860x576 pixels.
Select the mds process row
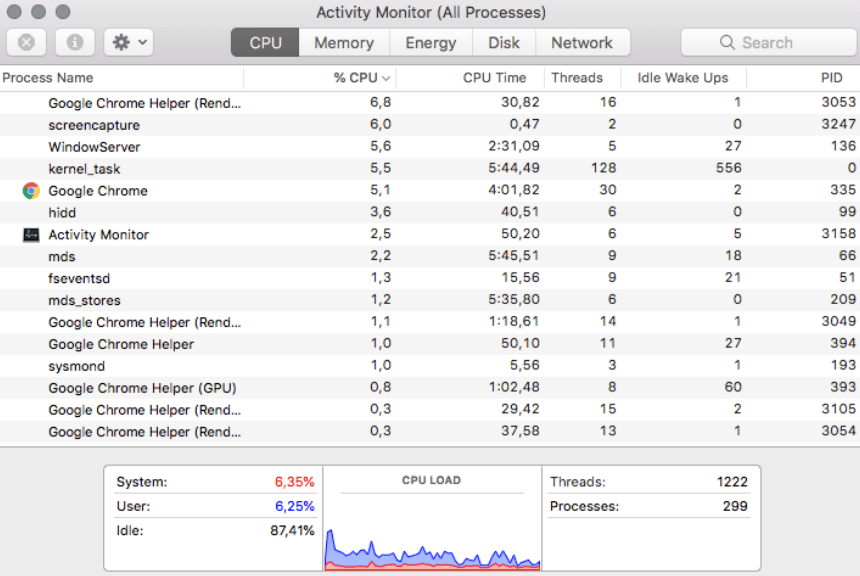point(430,256)
